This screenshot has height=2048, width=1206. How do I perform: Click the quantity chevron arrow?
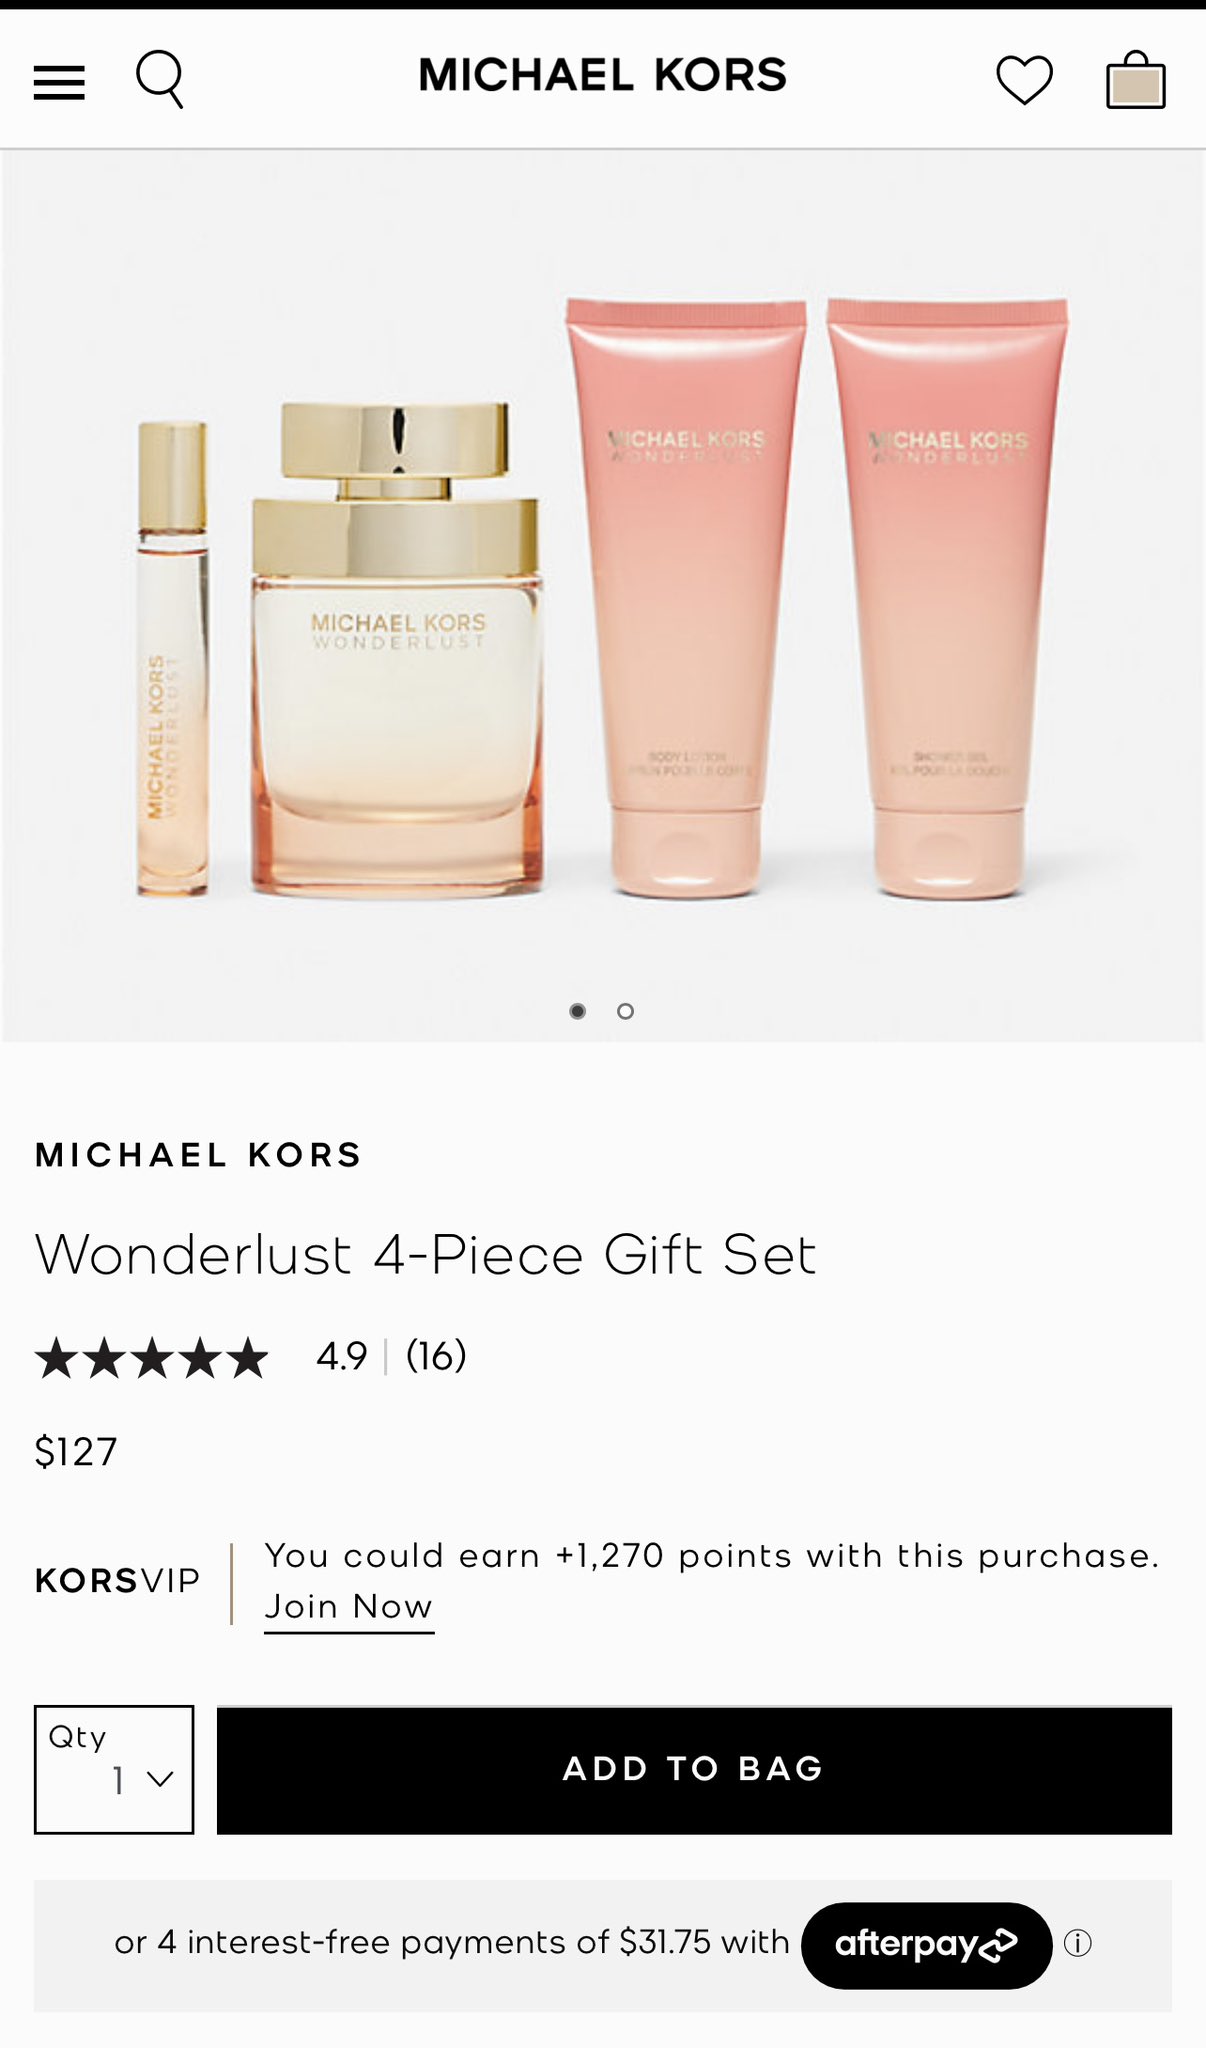point(160,1779)
